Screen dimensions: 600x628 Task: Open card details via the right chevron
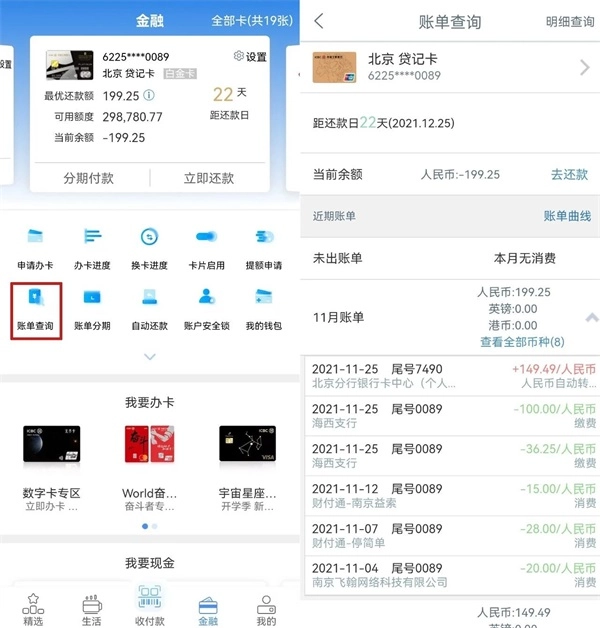click(585, 68)
